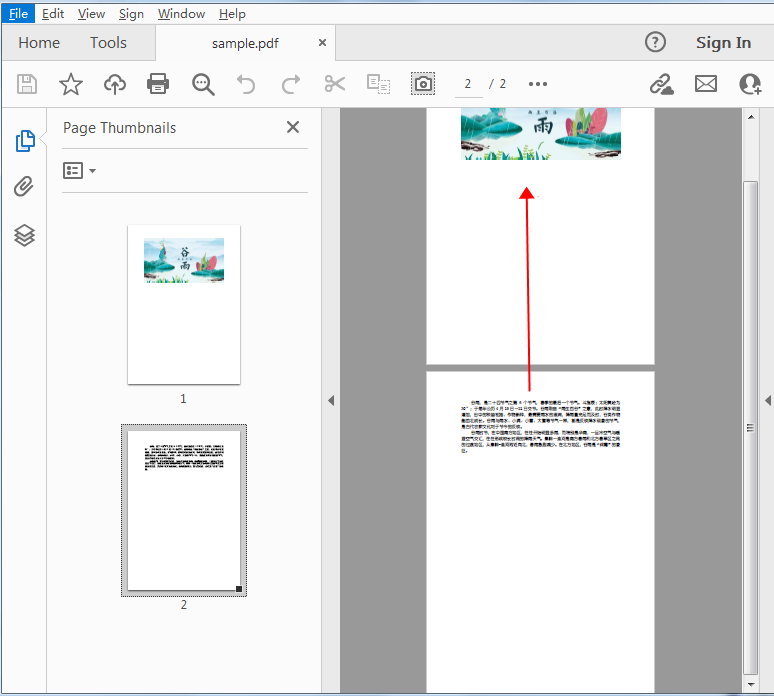Open the find text magnifier tool
This screenshot has width=774, height=696.
tap(203, 84)
